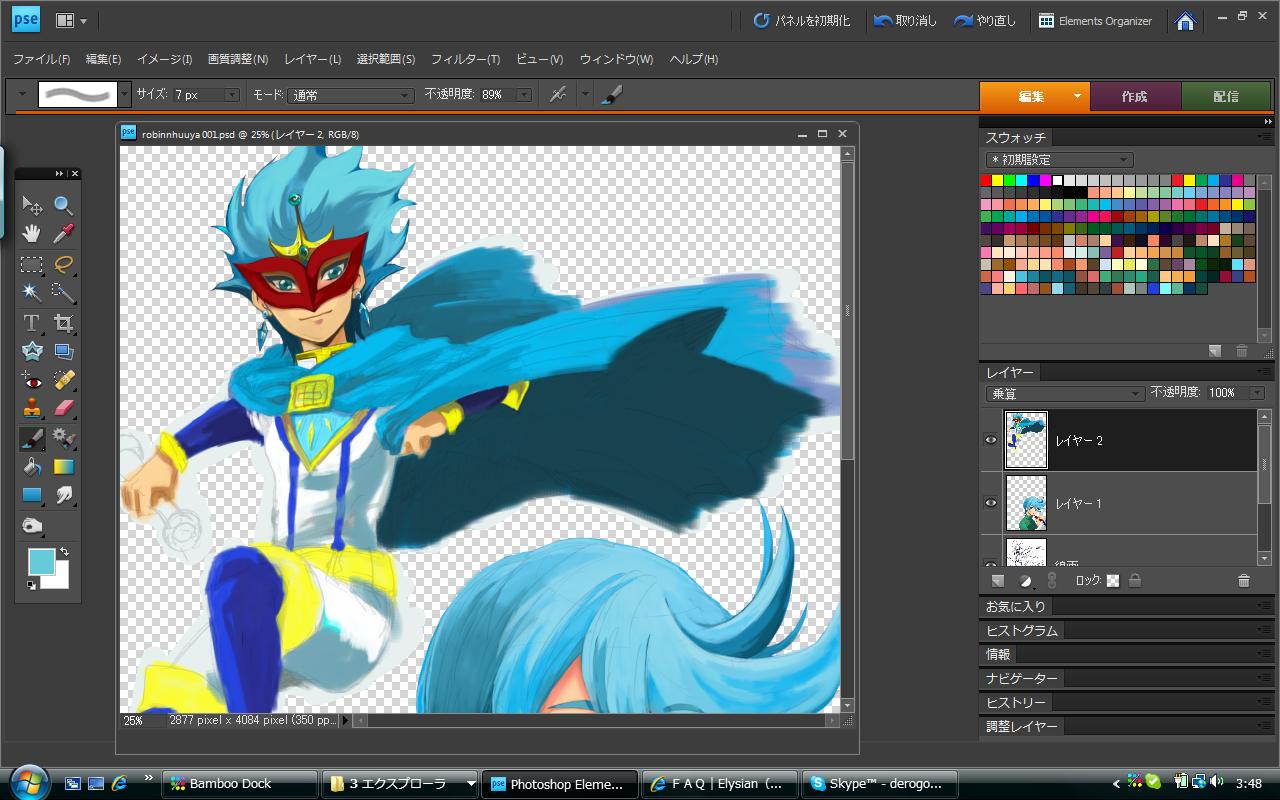Toggle lock all for the layer

1135,581
